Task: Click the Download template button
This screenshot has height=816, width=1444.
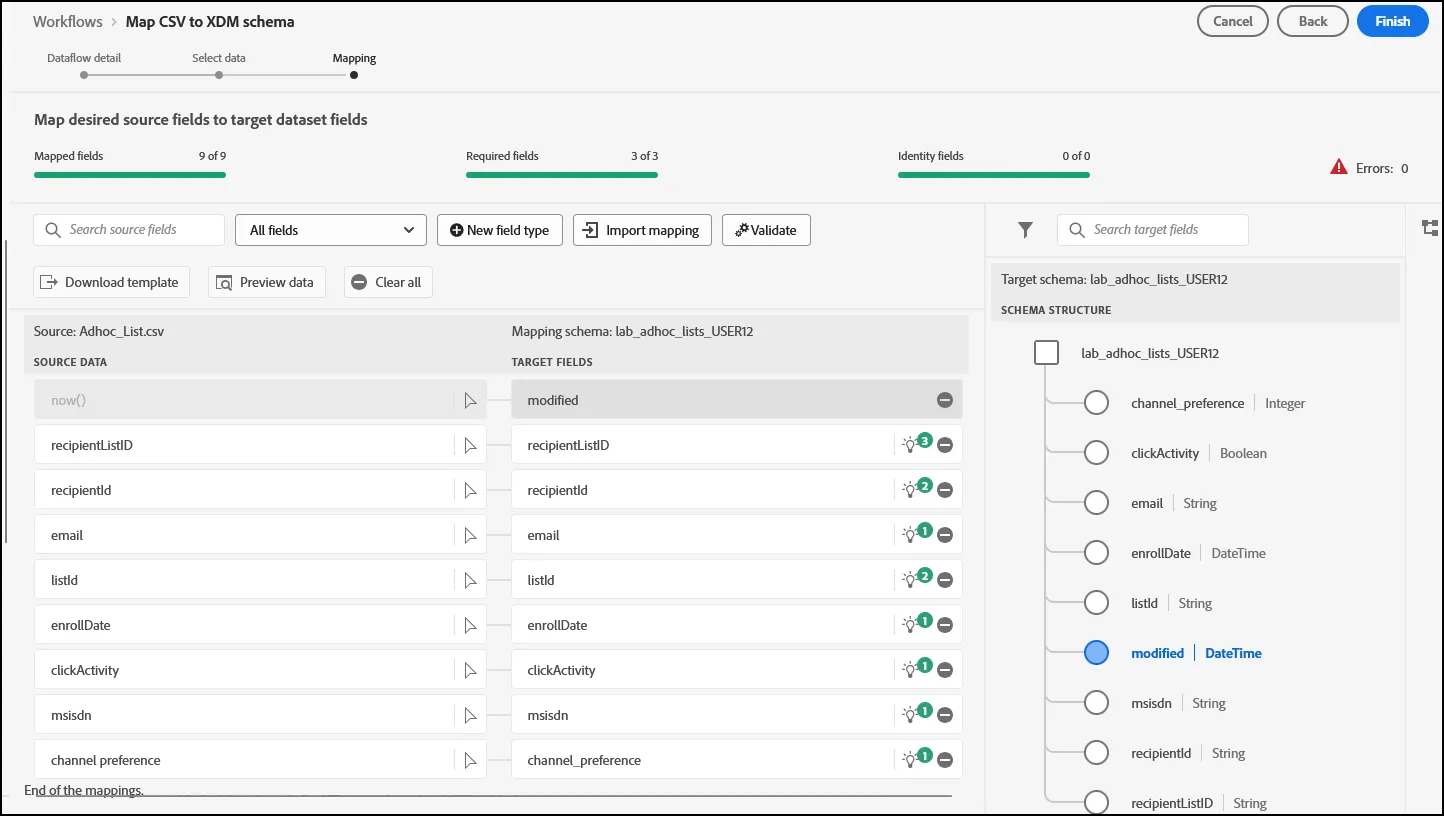Action: click(111, 282)
